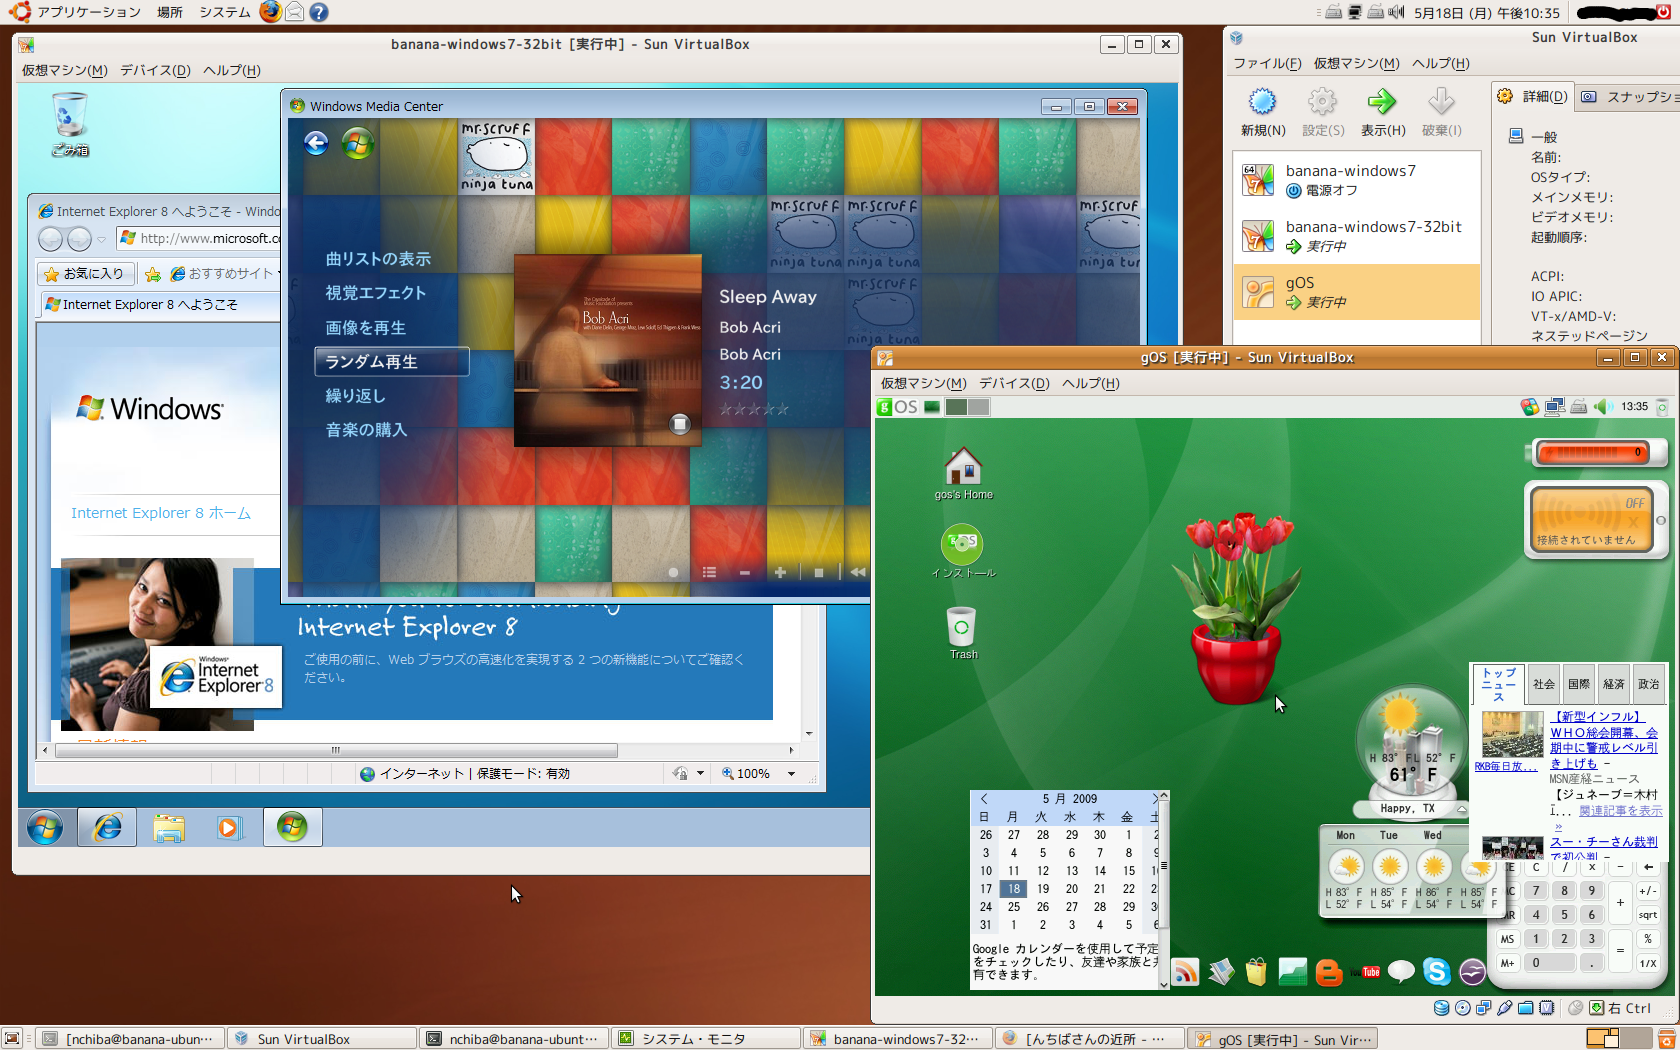Click the 表示(H) green arrow icon
The height and width of the screenshot is (1050, 1680).
(1382, 102)
